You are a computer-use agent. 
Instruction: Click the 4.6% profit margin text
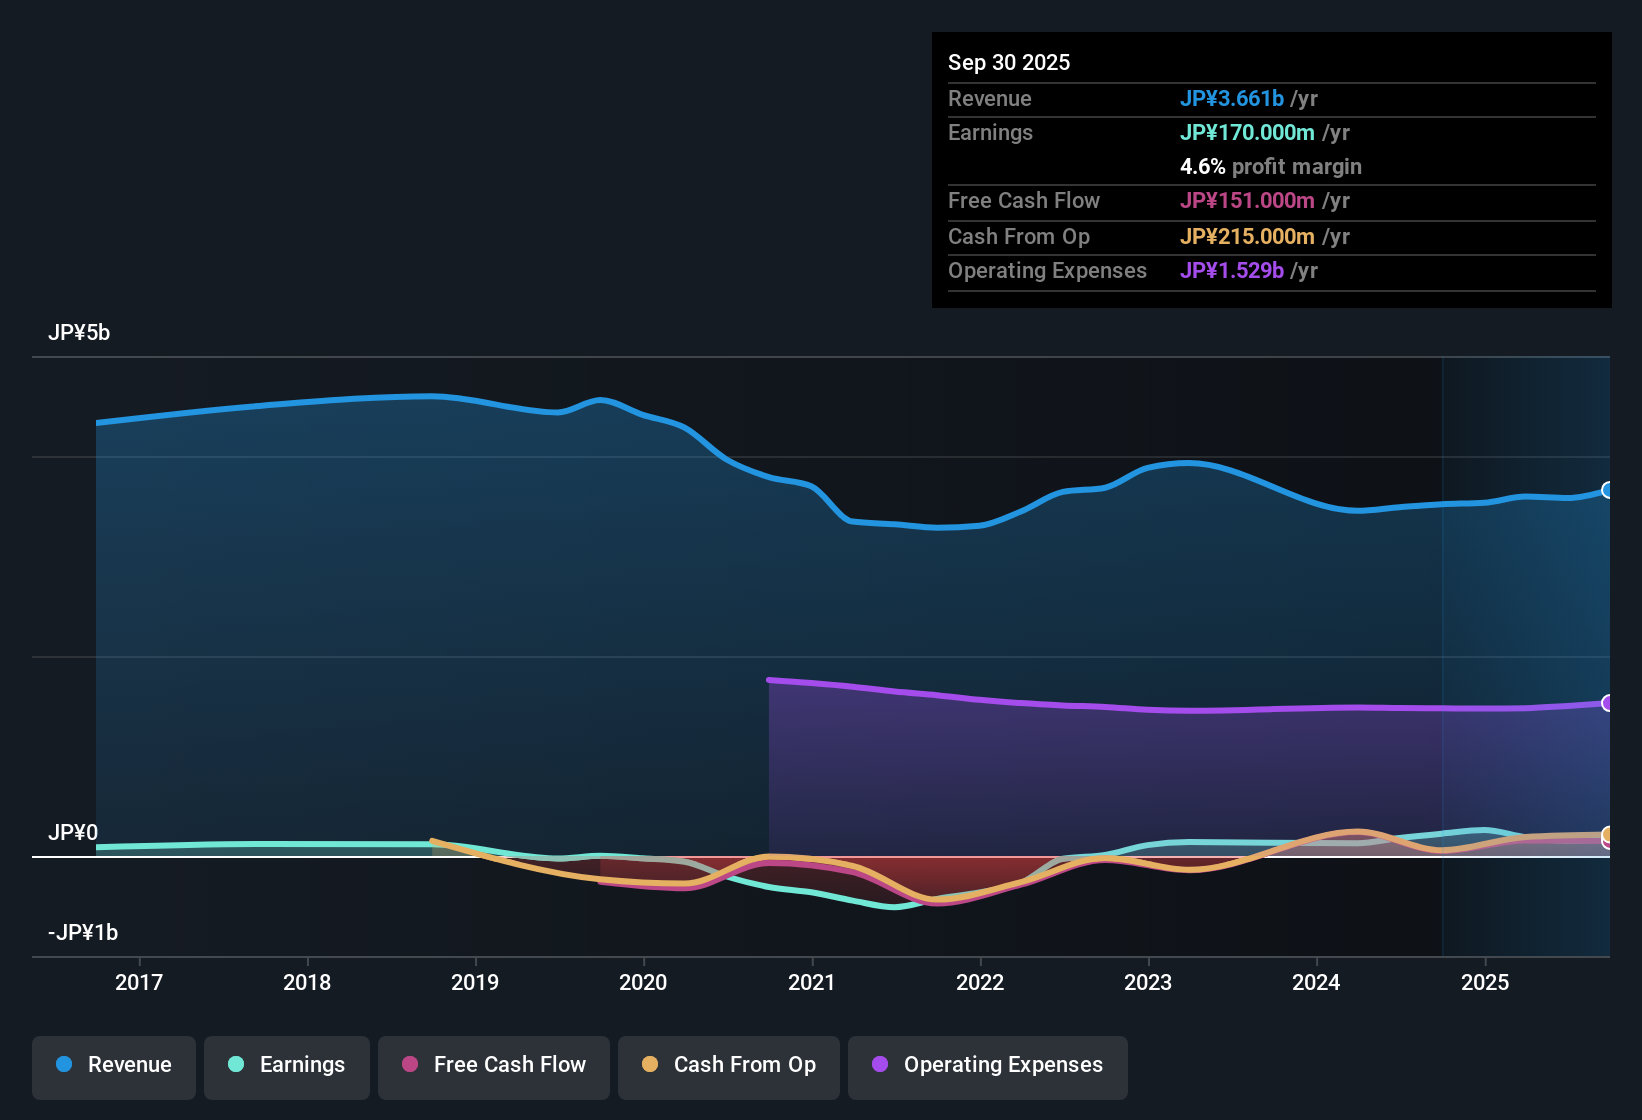1271,166
